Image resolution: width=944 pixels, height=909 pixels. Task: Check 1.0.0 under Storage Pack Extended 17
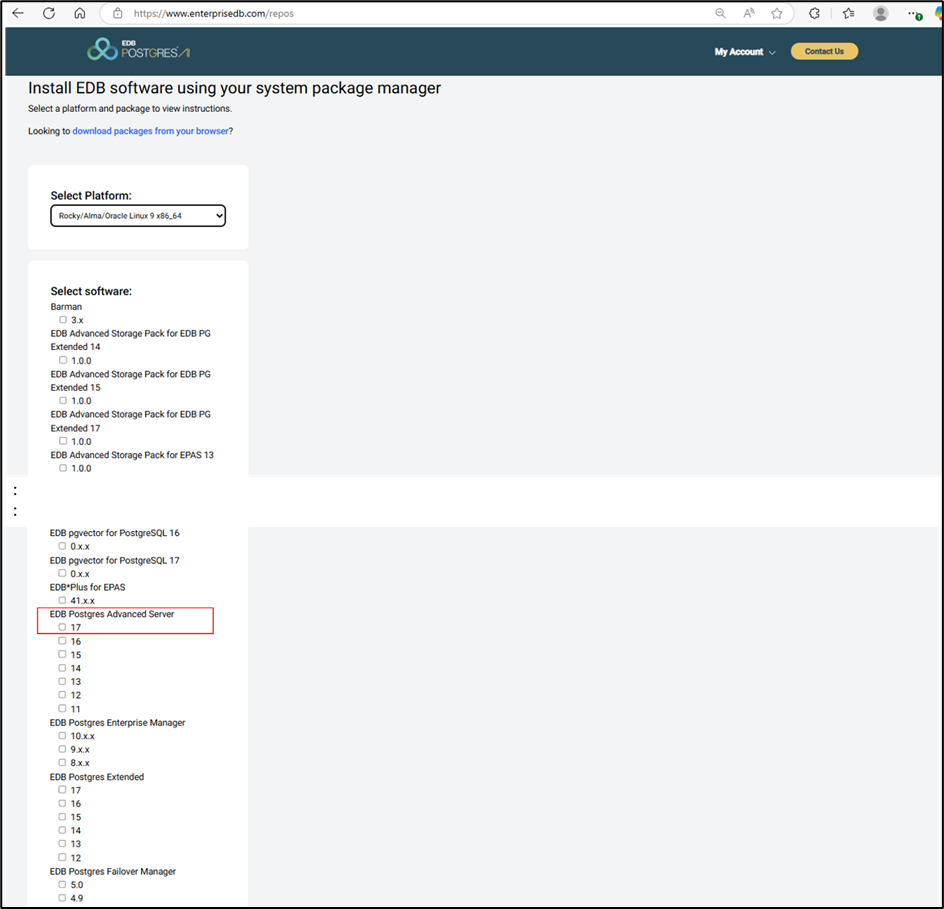pyautogui.click(x=63, y=441)
